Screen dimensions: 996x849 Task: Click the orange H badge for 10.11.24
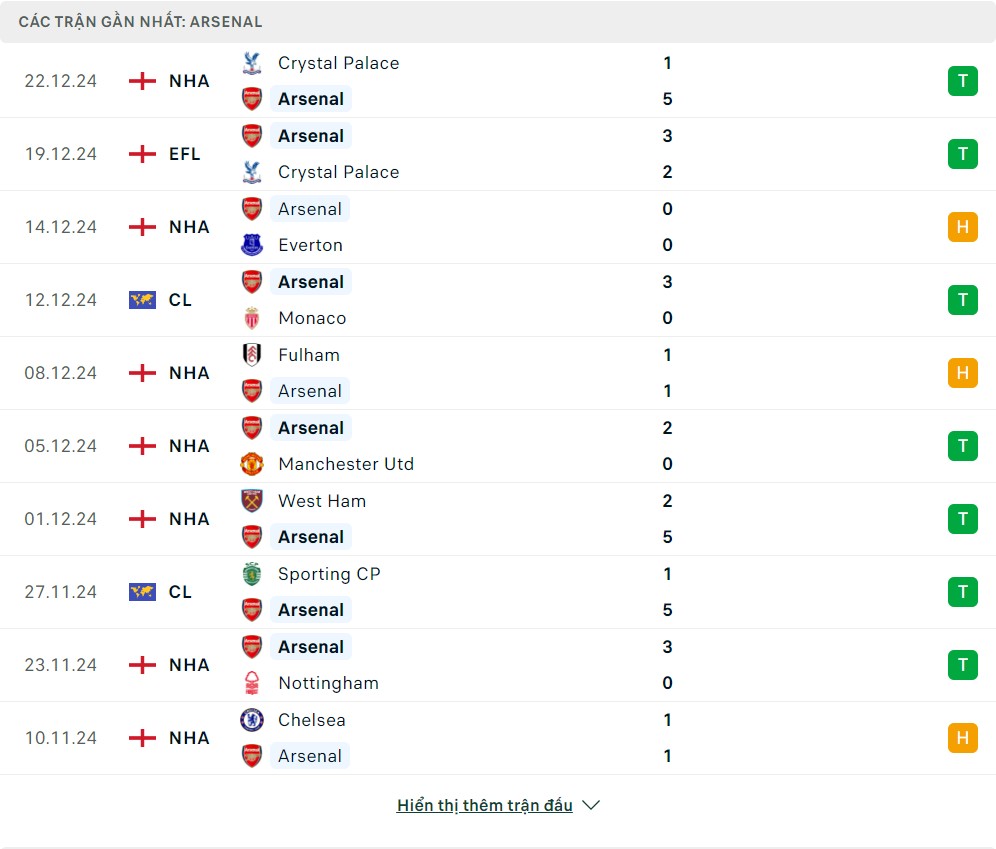coord(962,738)
